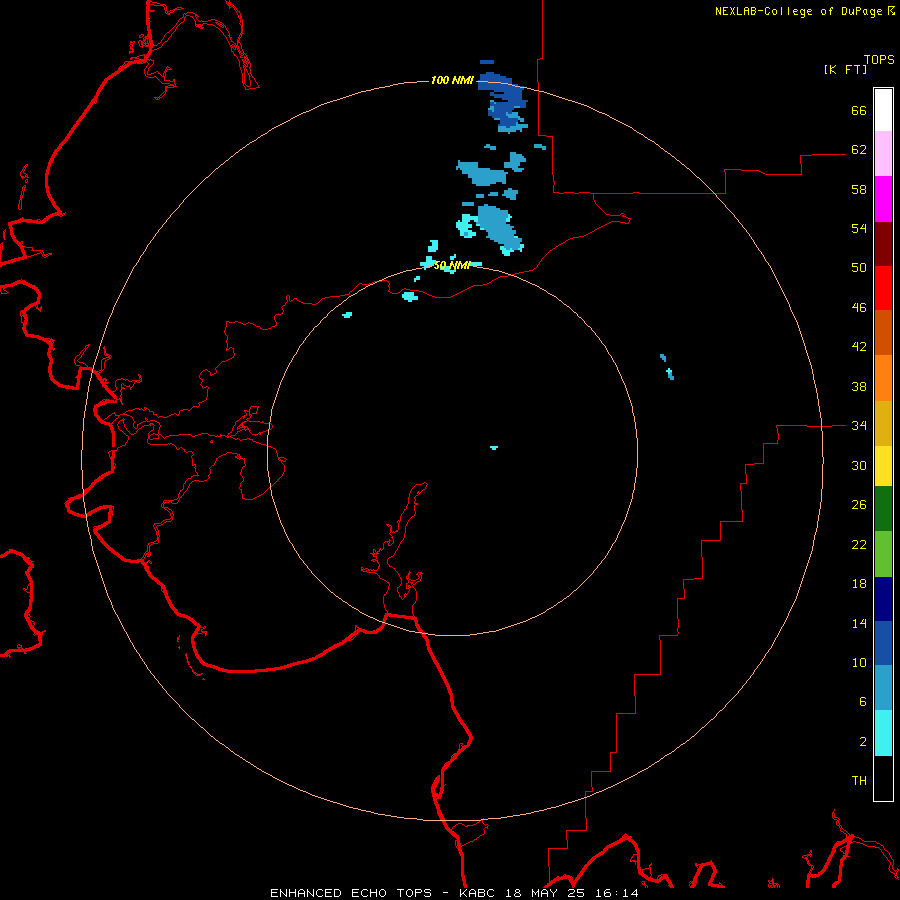Pick the legend value 6
The height and width of the screenshot is (900, 900).
(x=863, y=702)
